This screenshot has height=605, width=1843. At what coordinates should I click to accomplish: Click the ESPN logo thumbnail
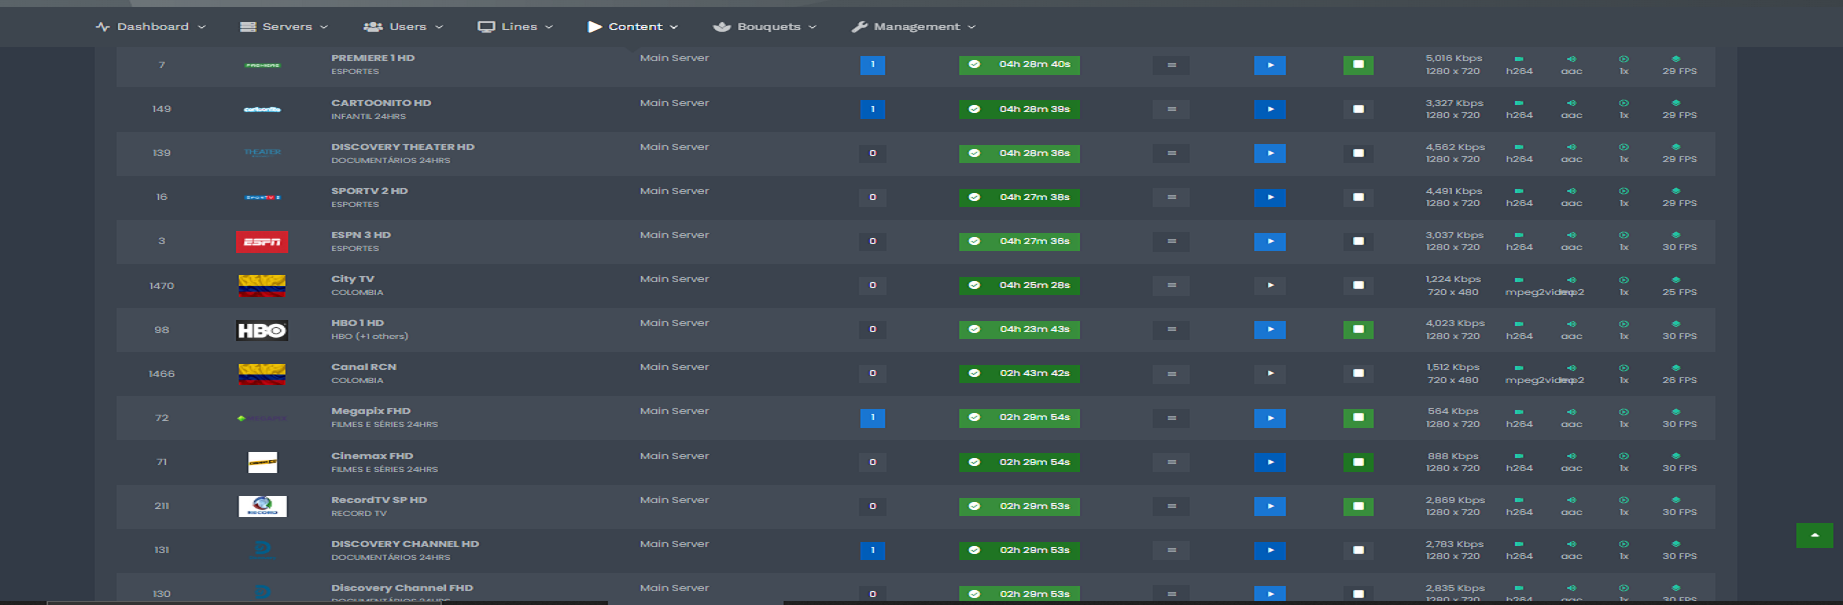point(262,242)
